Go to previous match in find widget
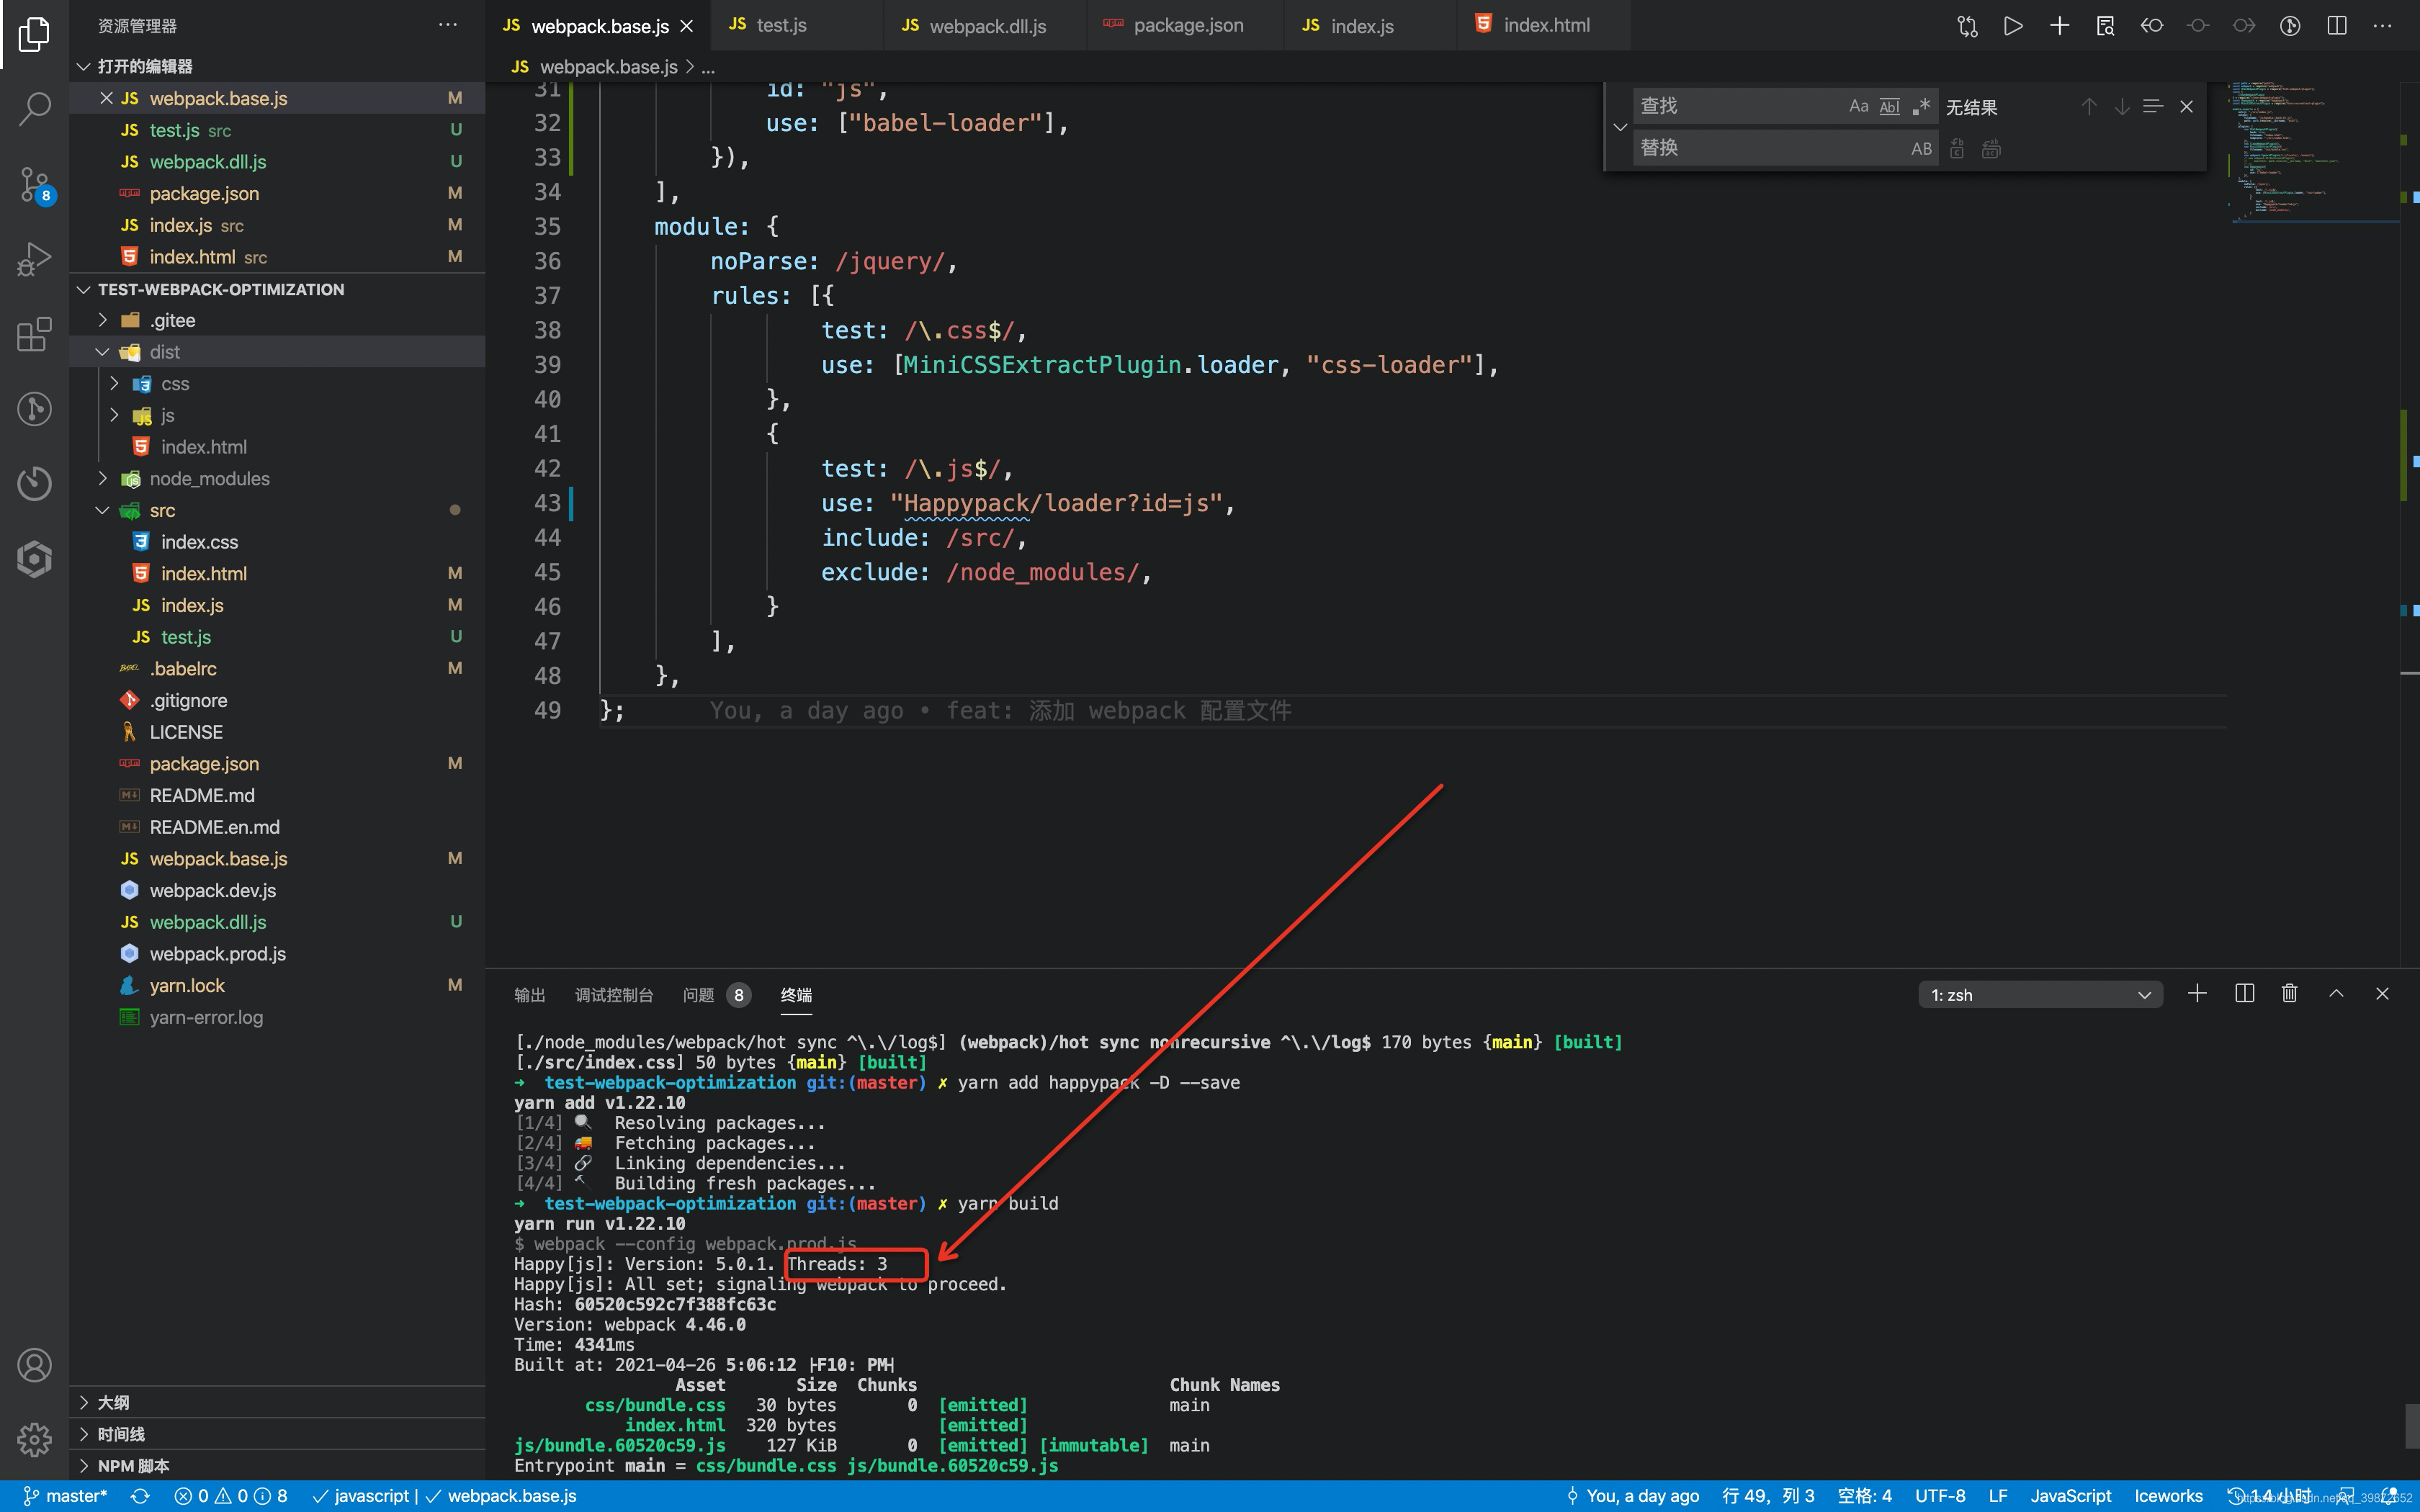The image size is (2420, 1512). (2089, 106)
